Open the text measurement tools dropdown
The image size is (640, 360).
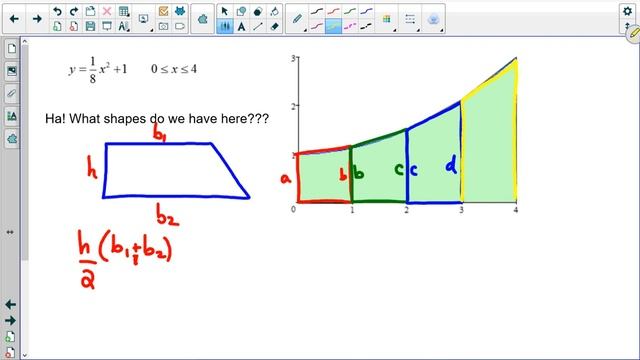[x=123, y=27]
